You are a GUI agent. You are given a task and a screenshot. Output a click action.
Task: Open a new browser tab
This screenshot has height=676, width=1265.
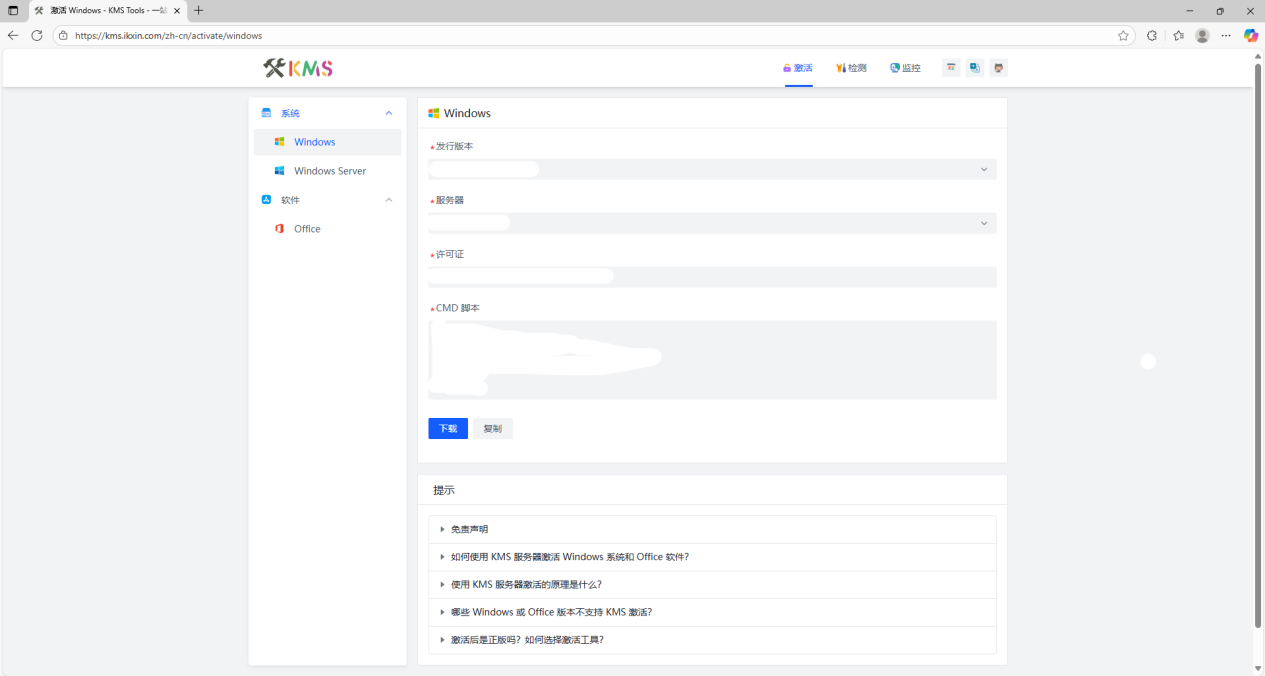click(199, 10)
